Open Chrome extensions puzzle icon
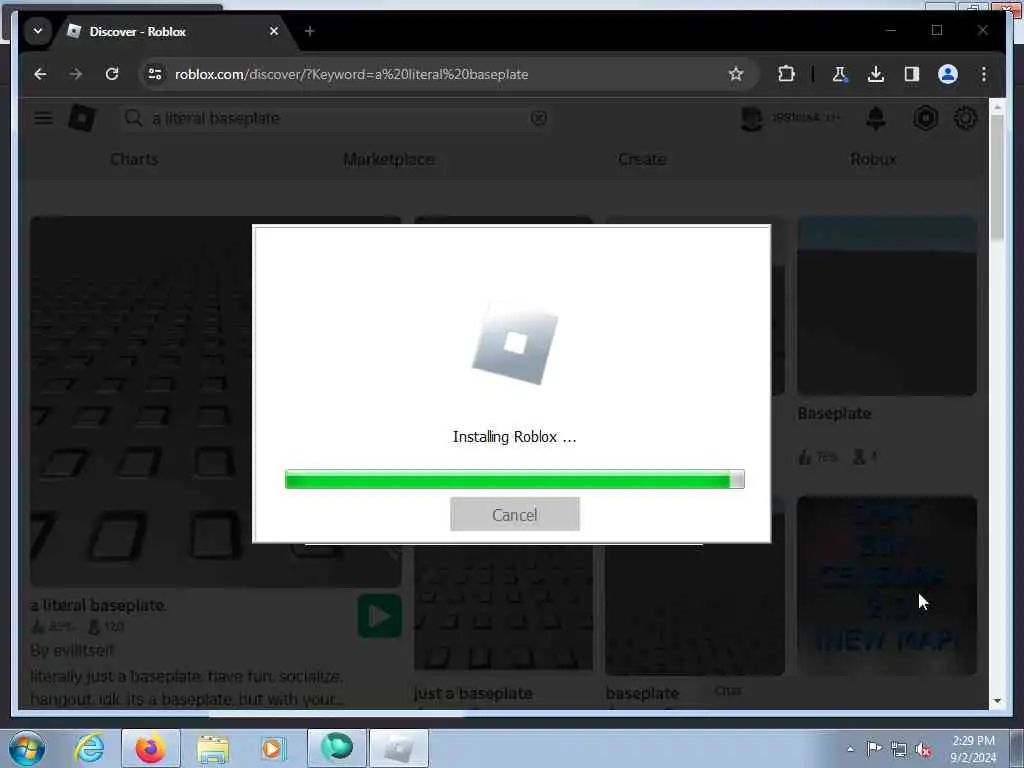 pos(786,74)
